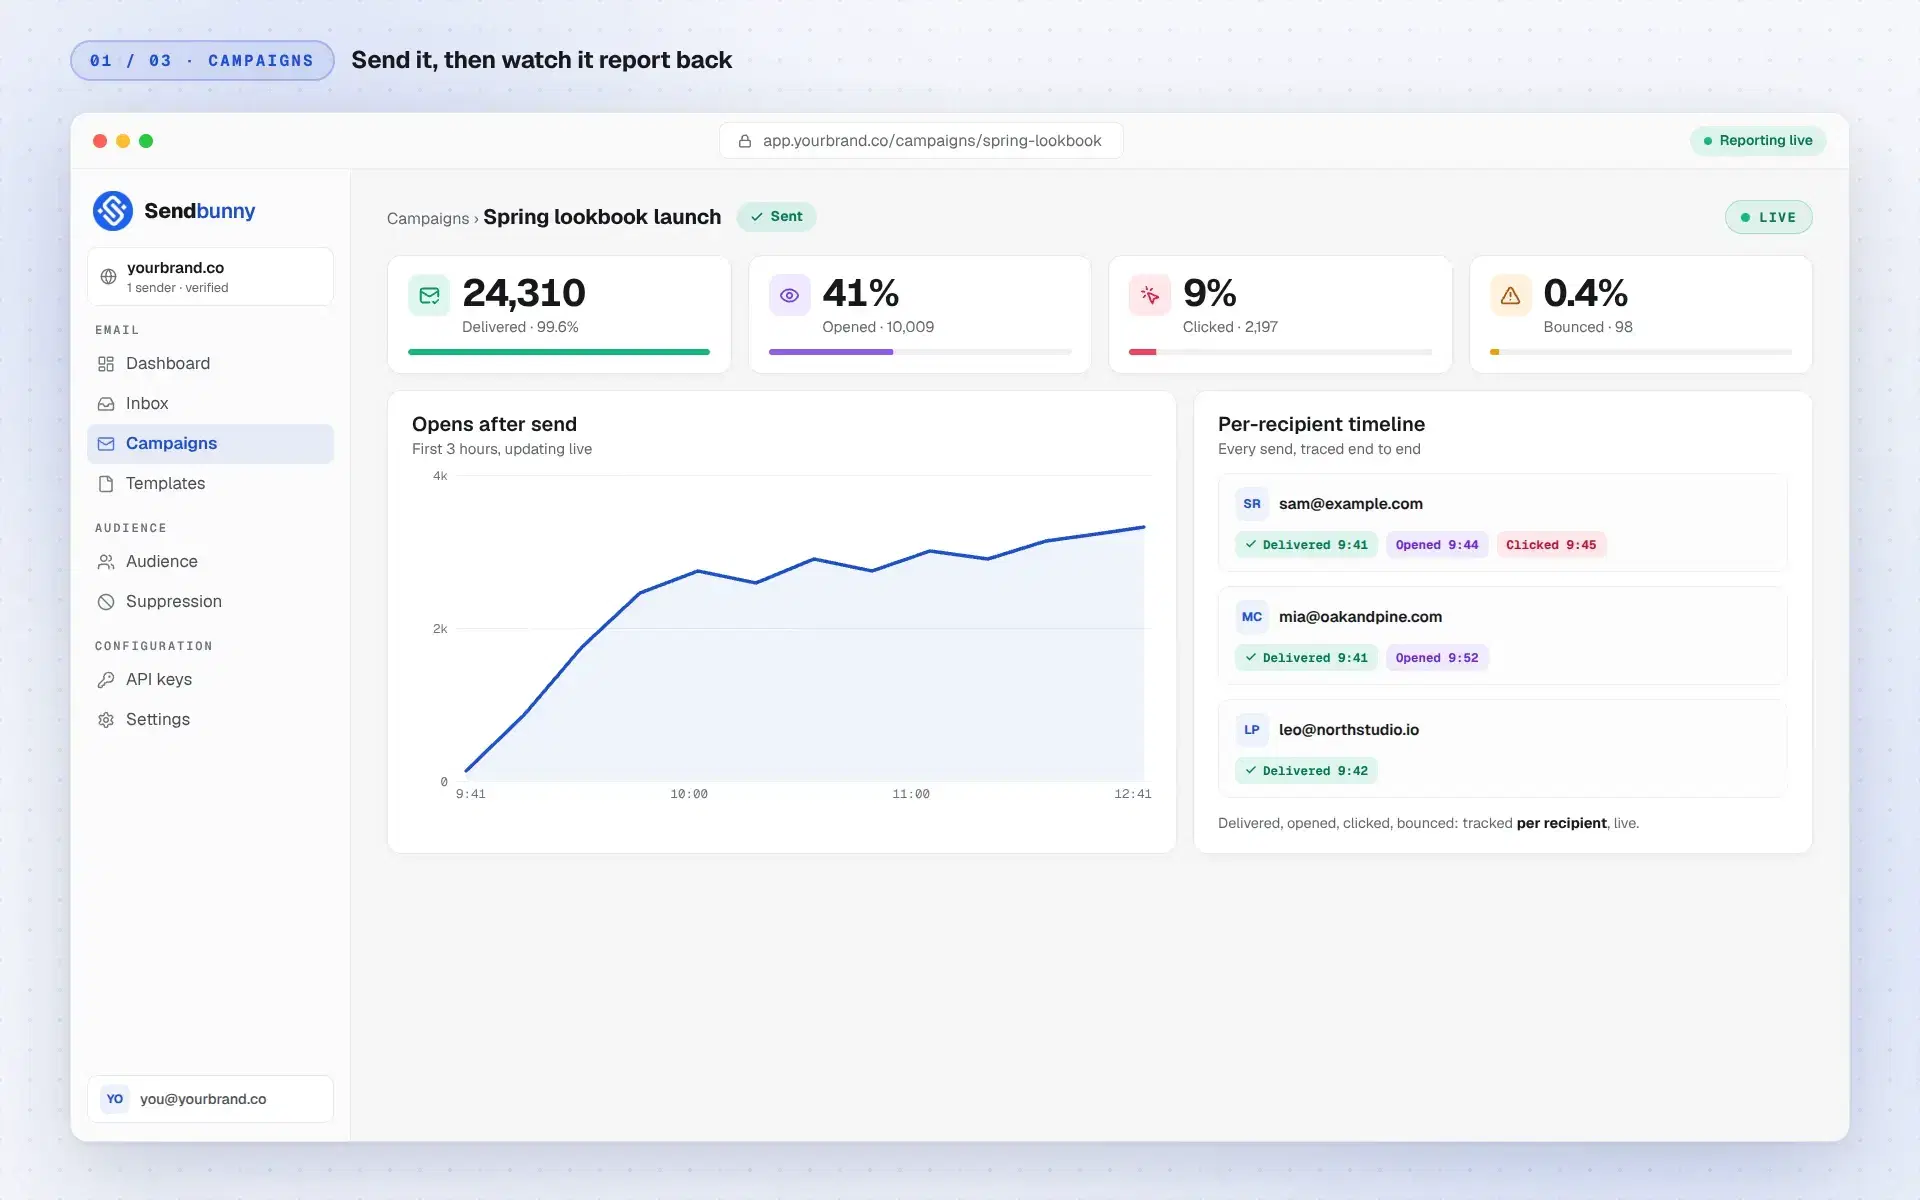Click the Per-recipient timeline heading
Image resolution: width=1920 pixels, height=1200 pixels.
pyautogui.click(x=1321, y=424)
